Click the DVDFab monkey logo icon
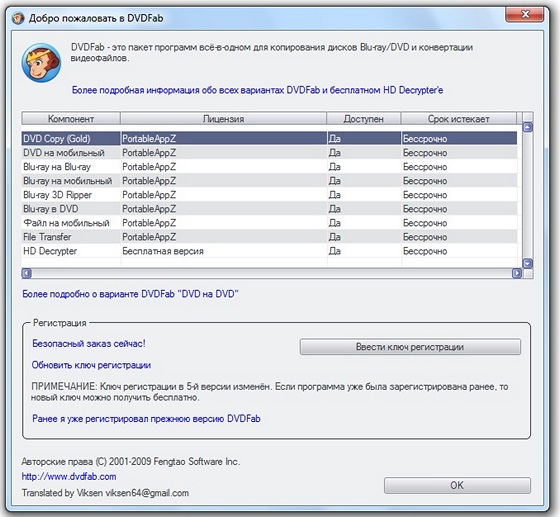The width and height of the screenshot is (560, 517). click(x=41, y=62)
